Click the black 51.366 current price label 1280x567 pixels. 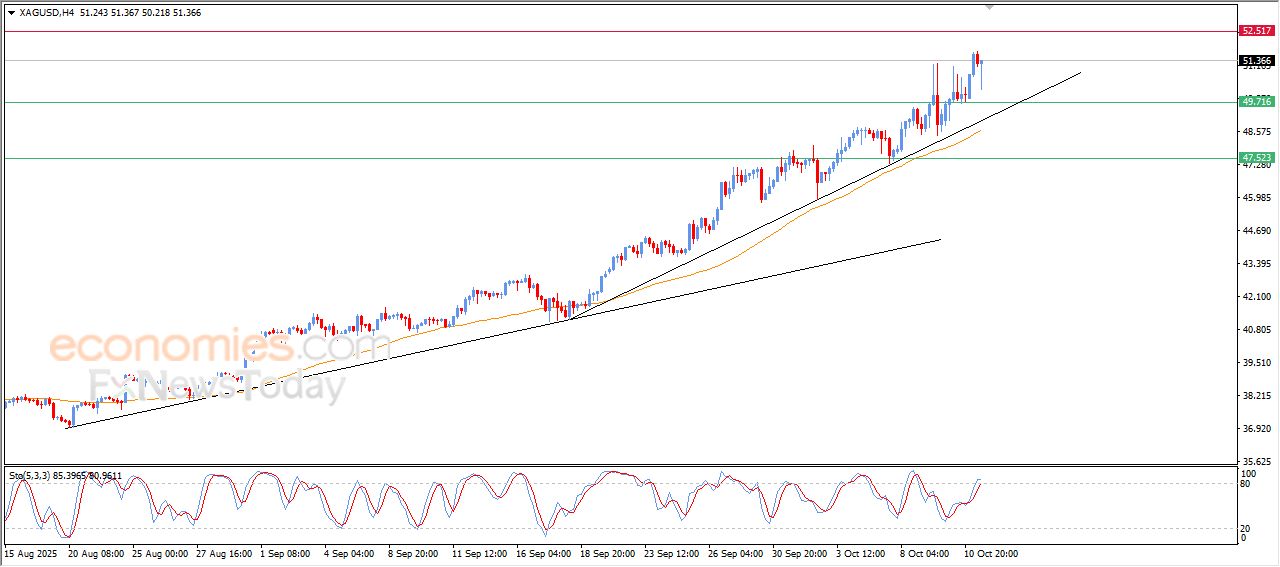(x=1256, y=61)
